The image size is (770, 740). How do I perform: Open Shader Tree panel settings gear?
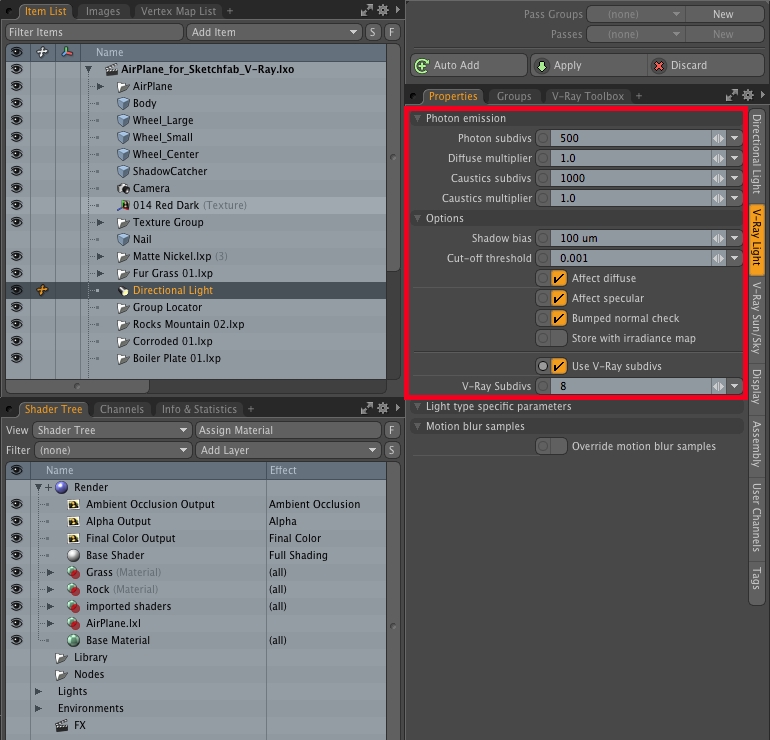(x=383, y=408)
